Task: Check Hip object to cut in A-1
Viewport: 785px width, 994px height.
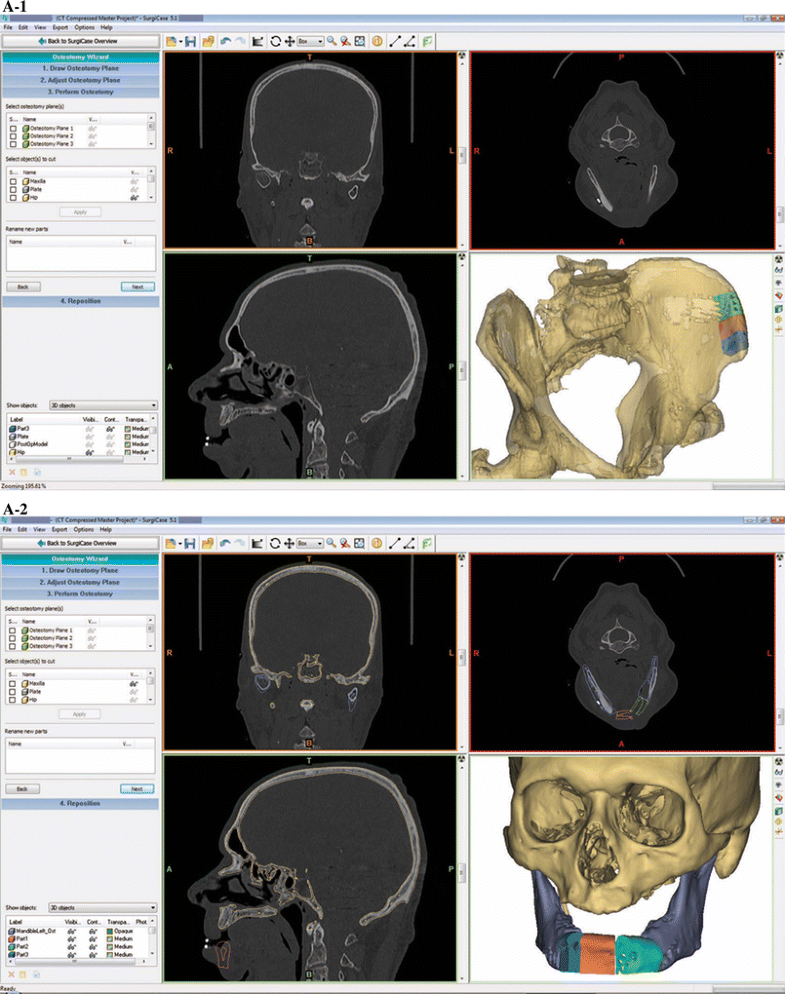Action: coord(13,198)
